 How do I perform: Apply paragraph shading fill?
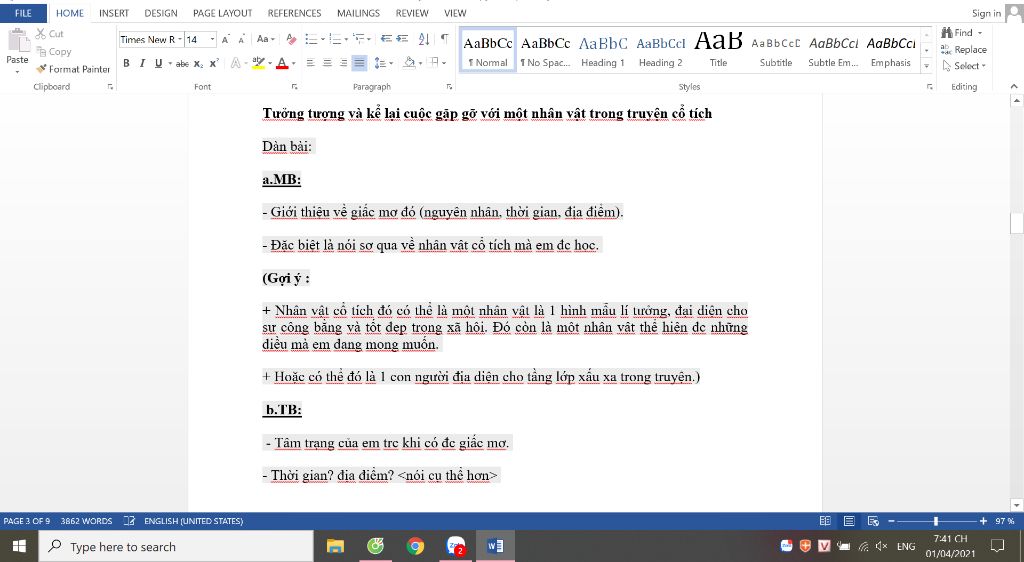pyautogui.click(x=409, y=63)
